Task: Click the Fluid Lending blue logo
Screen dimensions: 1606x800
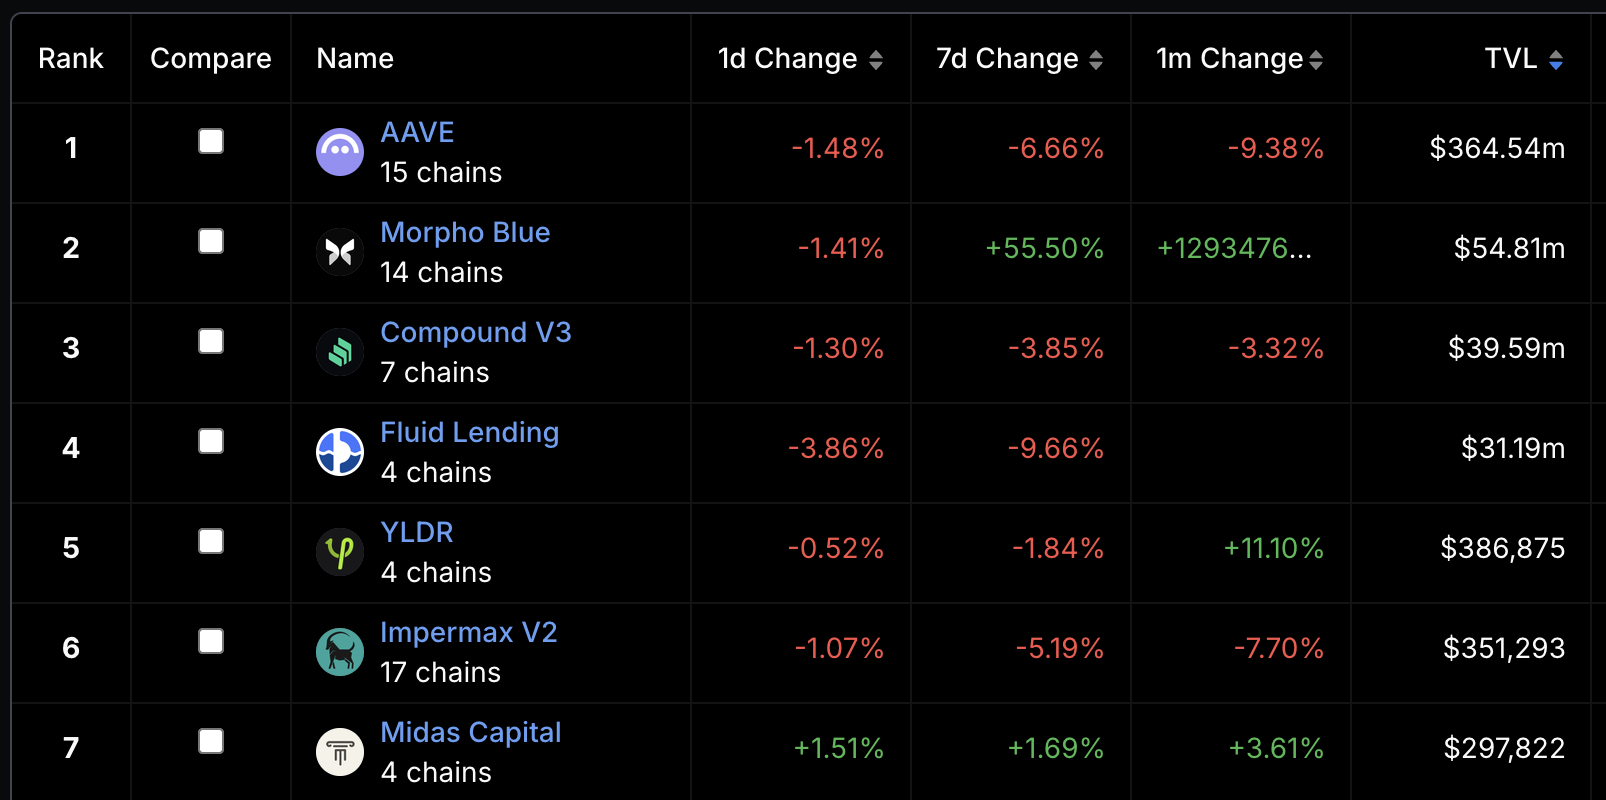Action: (x=340, y=452)
